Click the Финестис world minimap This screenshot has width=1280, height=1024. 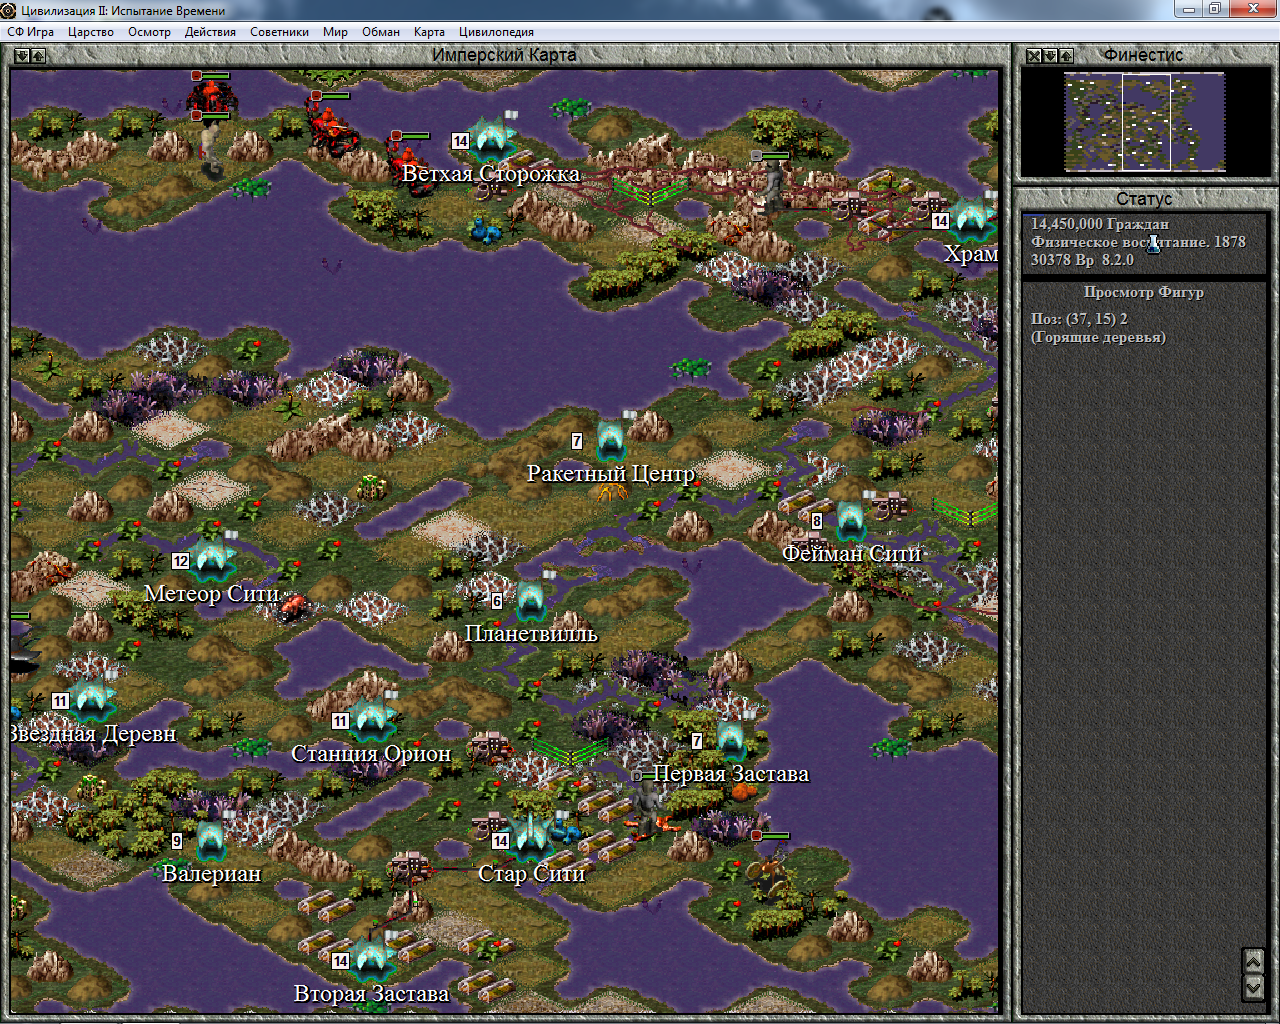[x=1145, y=122]
